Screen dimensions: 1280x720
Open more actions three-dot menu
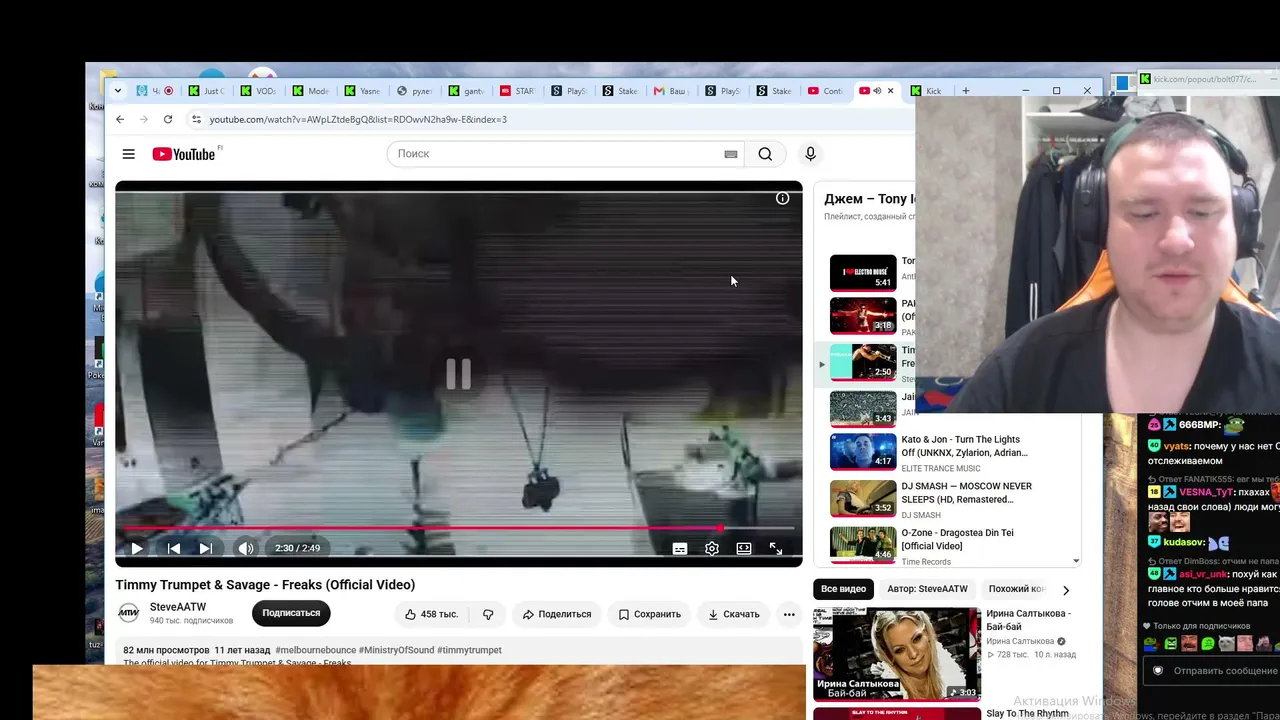pyautogui.click(x=789, y=614)
